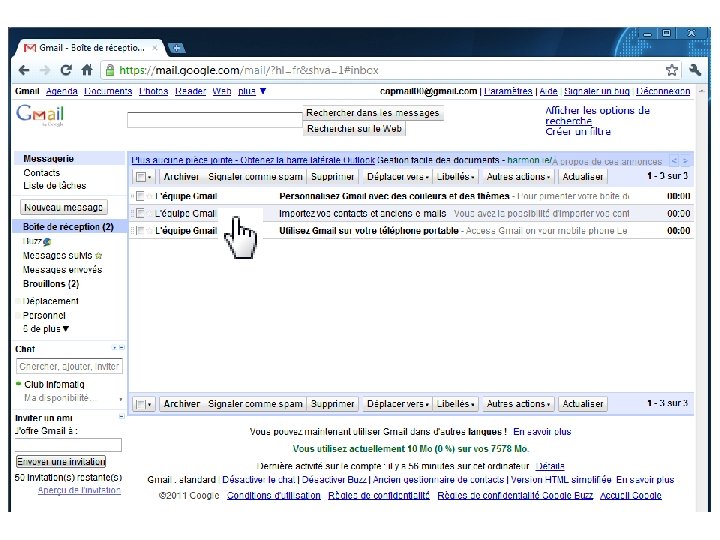
Task: Open the top Libellés dropdown
Action: click(455, 177)
